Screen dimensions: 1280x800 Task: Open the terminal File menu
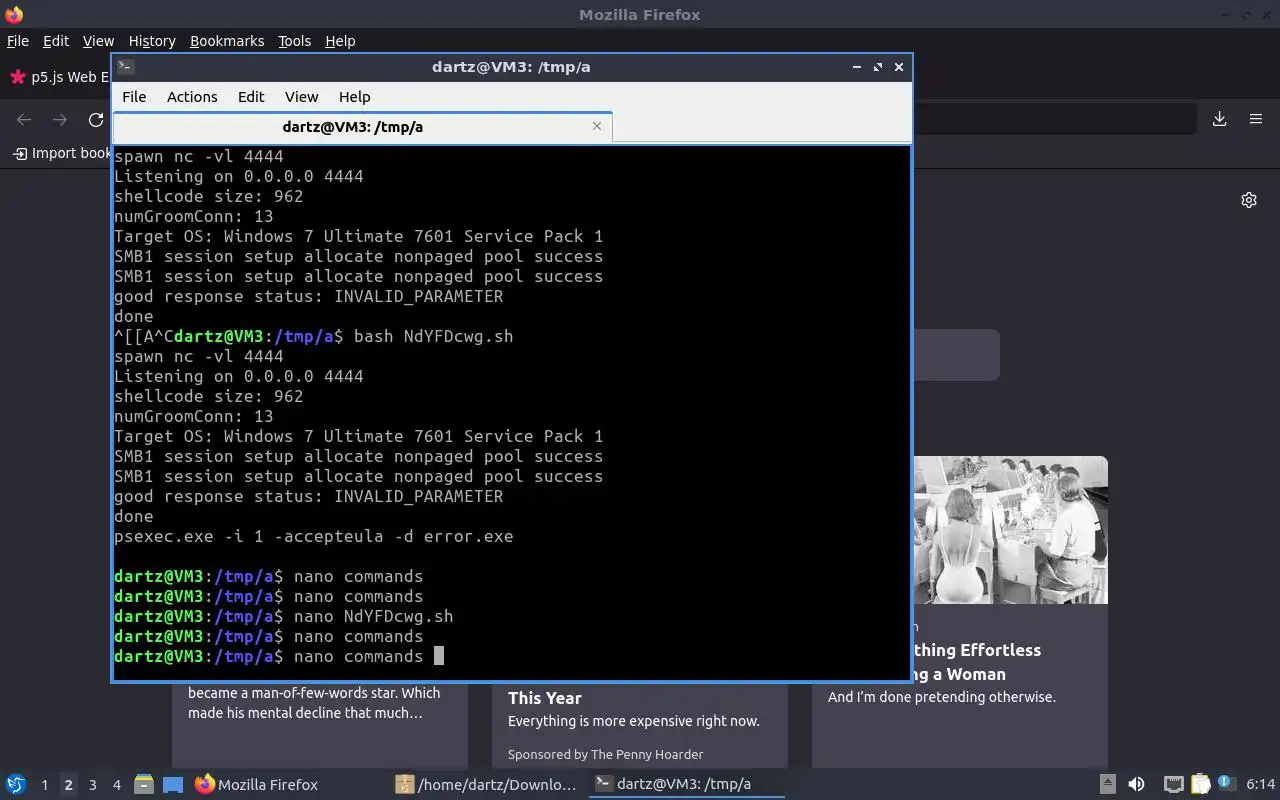point(134,97)
